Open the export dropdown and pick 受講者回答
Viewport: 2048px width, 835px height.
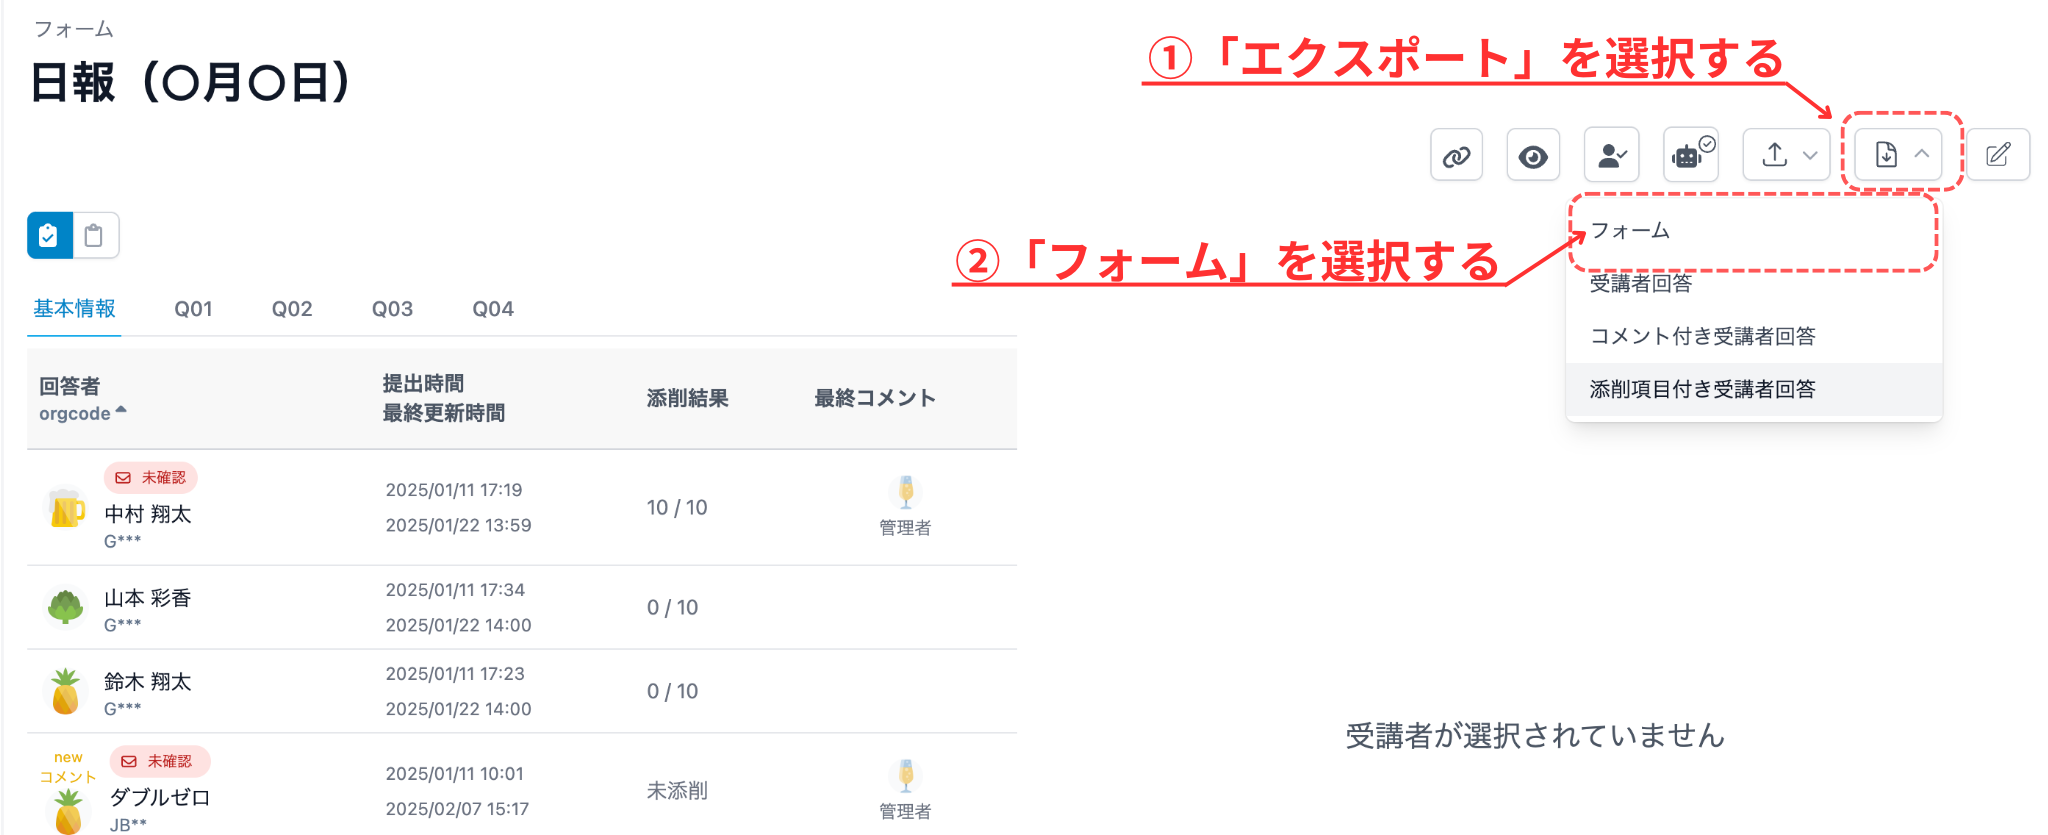point(1641,283)
